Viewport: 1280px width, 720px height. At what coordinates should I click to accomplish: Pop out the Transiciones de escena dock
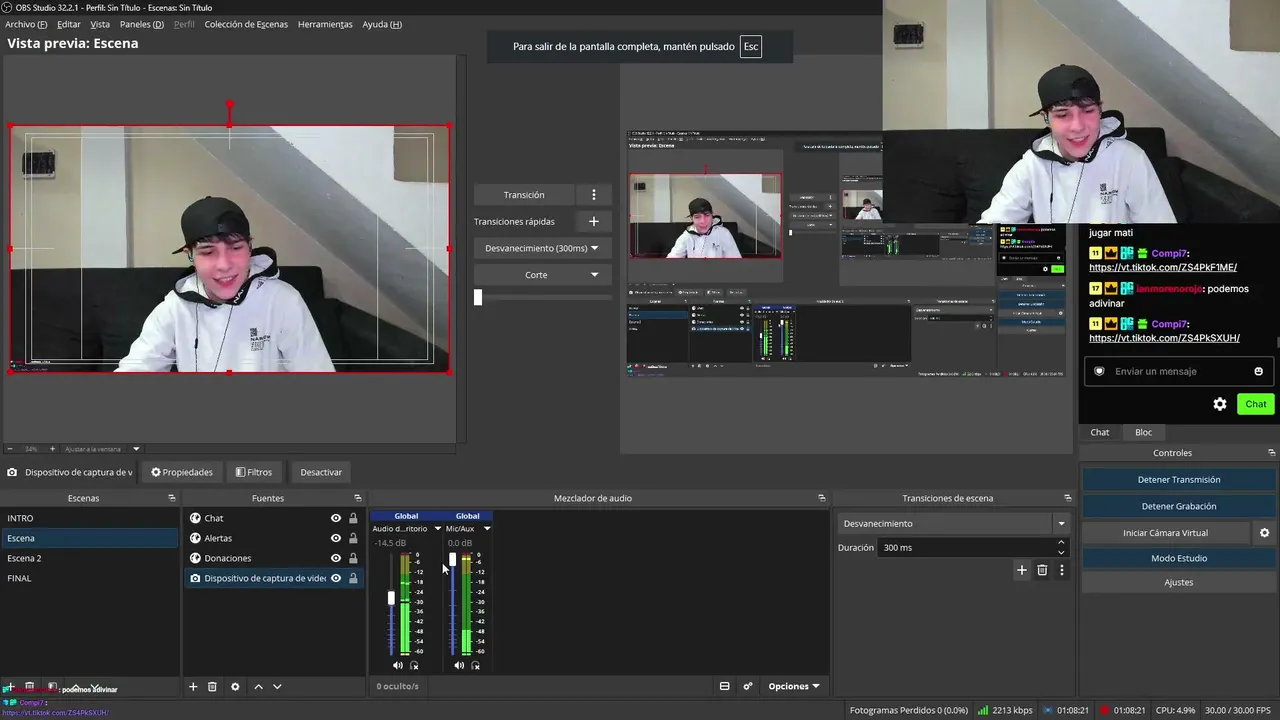pyautogui.click(x=1067, y=498)
